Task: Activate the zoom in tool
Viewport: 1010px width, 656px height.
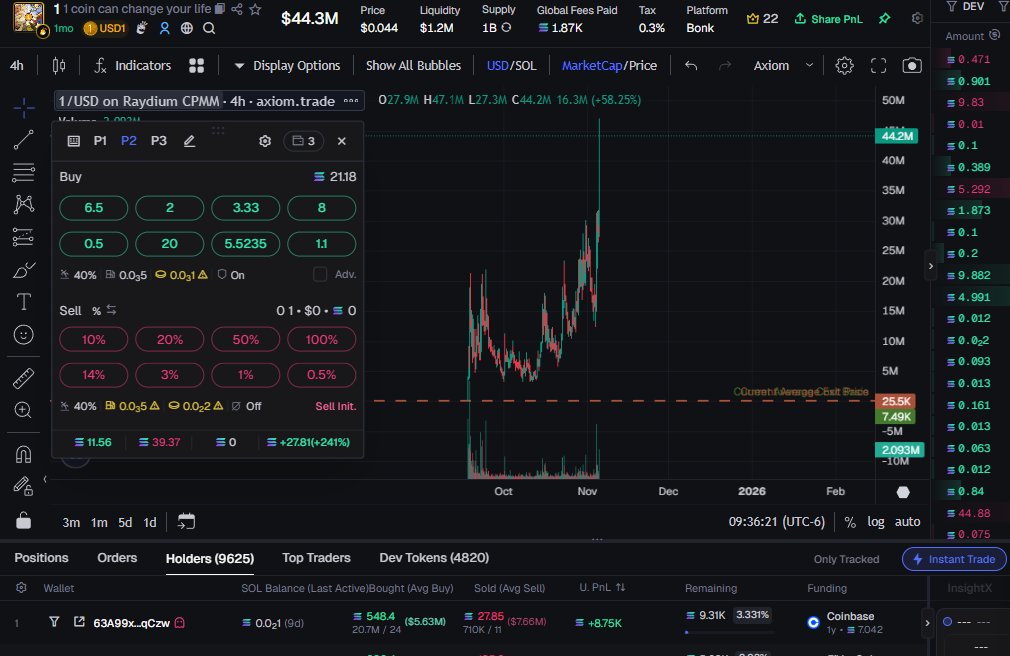Action: point(24,410)
